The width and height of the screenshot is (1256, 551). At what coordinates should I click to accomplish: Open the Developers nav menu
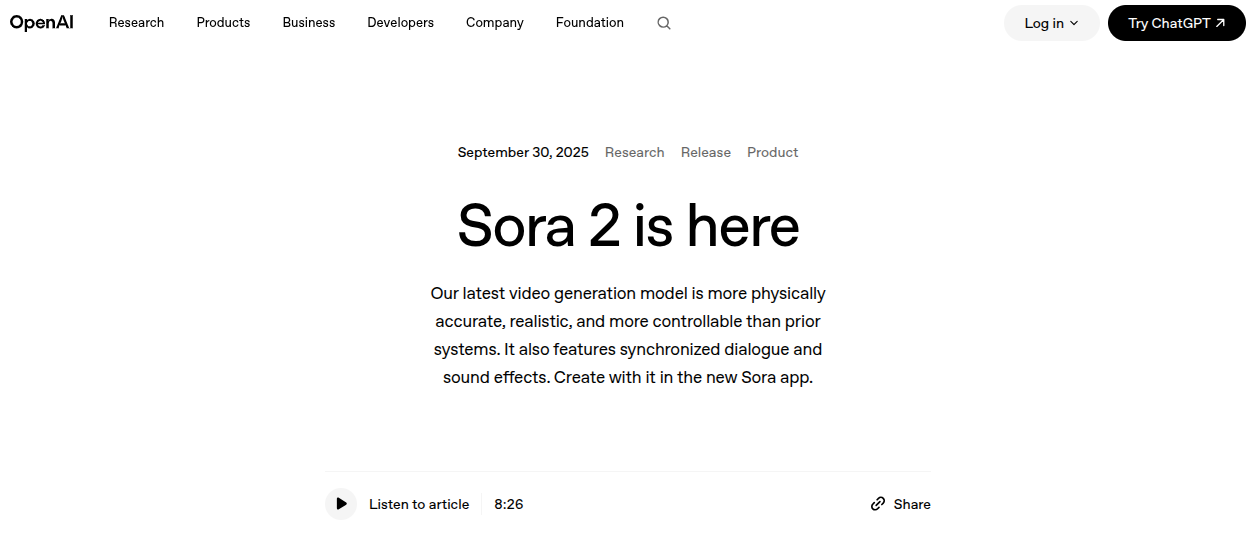(x=401, y=23)
